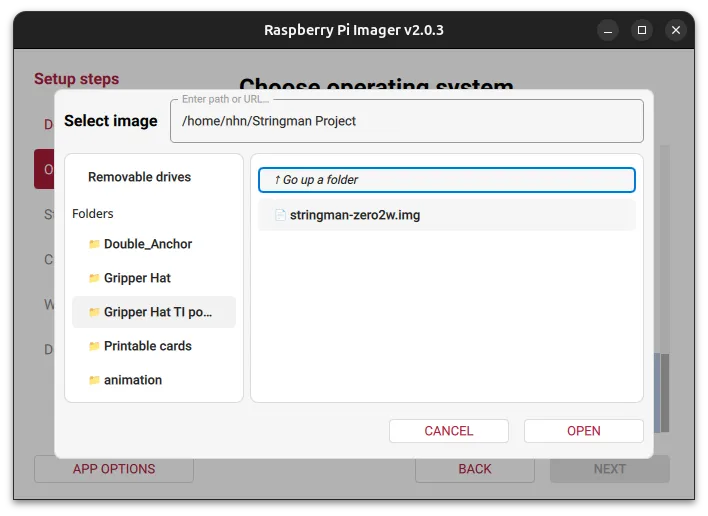Click the Gripper Hat TI po... folder icon
Screen dimensions: 708x516
coord(94,312)
